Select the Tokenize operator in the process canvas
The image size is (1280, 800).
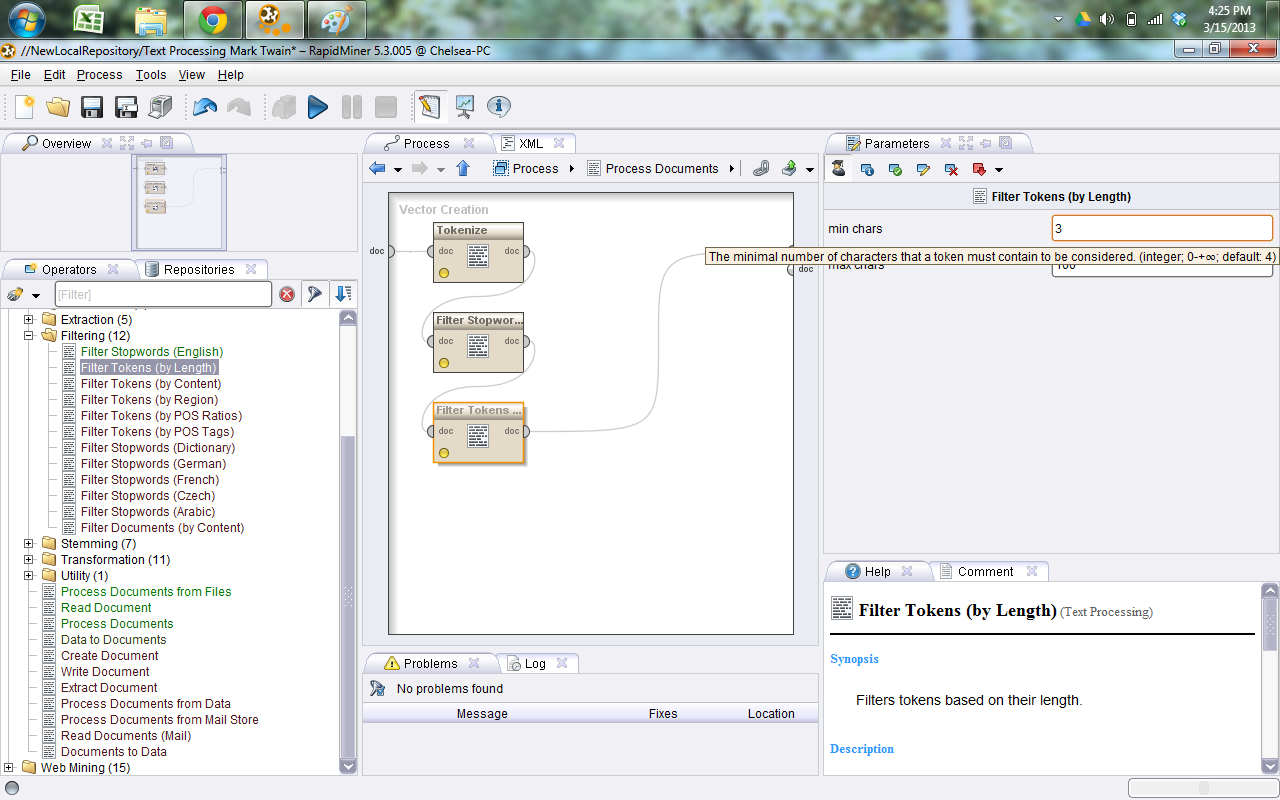click(478, 252)
